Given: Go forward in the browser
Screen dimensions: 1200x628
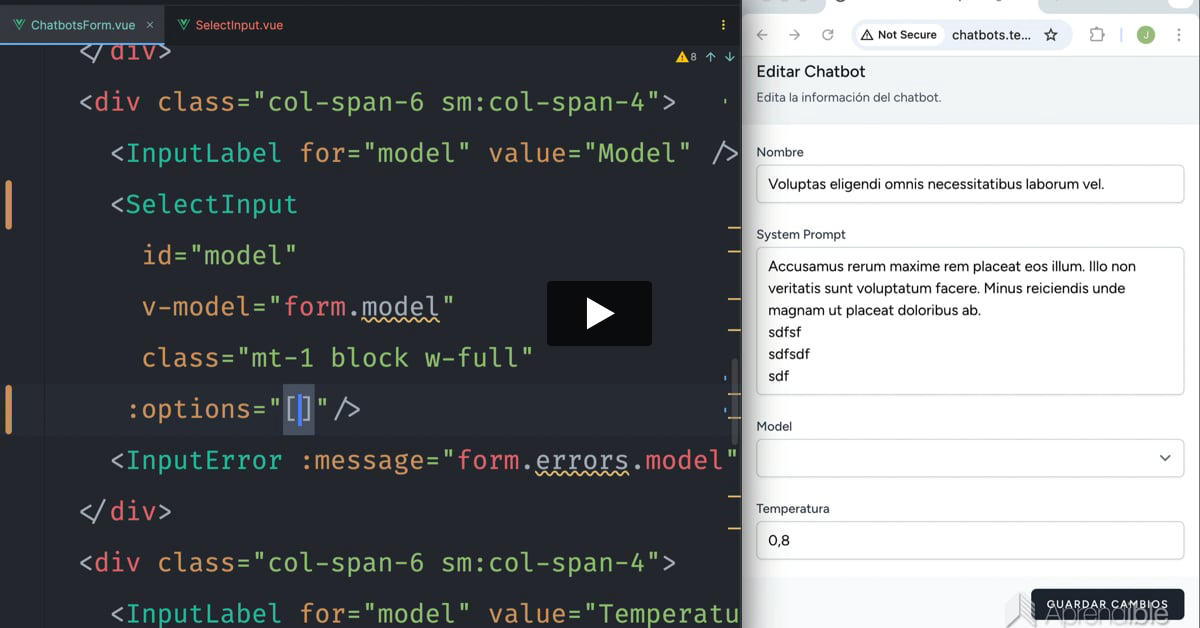Looking at the screenshot, I should click(795, 35).
